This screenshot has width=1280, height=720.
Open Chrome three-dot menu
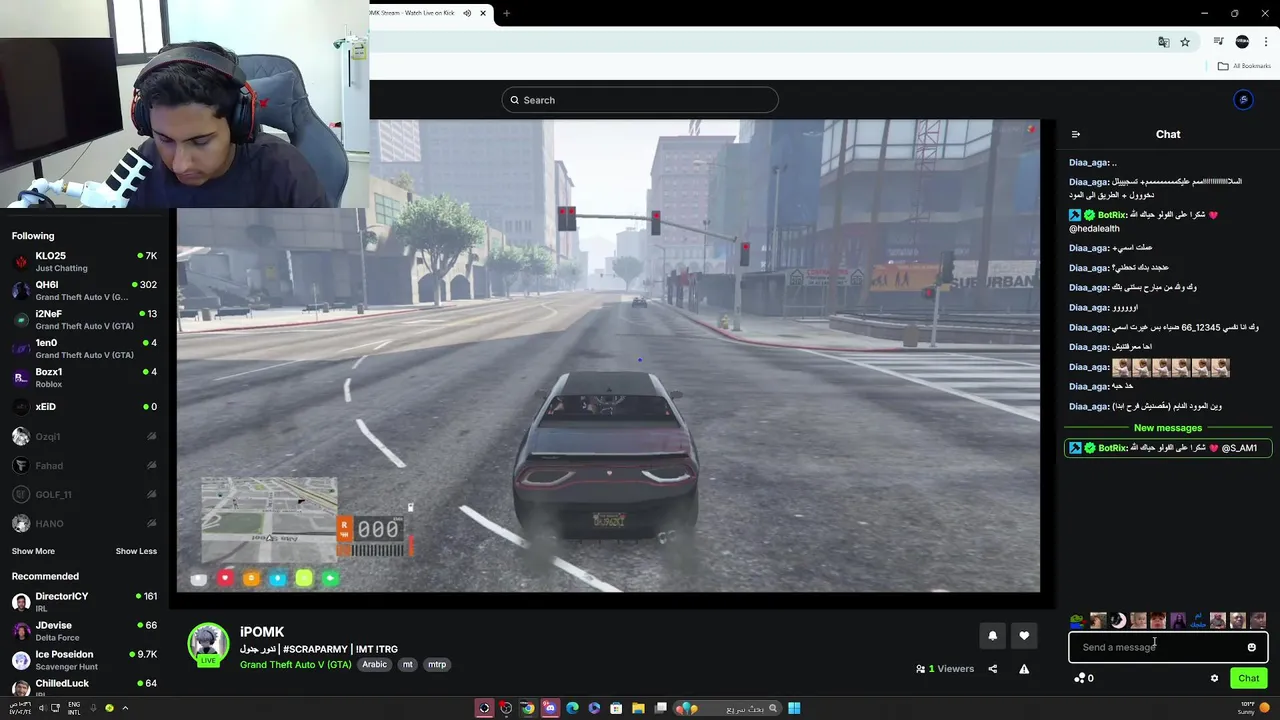tap(1266, 42)
